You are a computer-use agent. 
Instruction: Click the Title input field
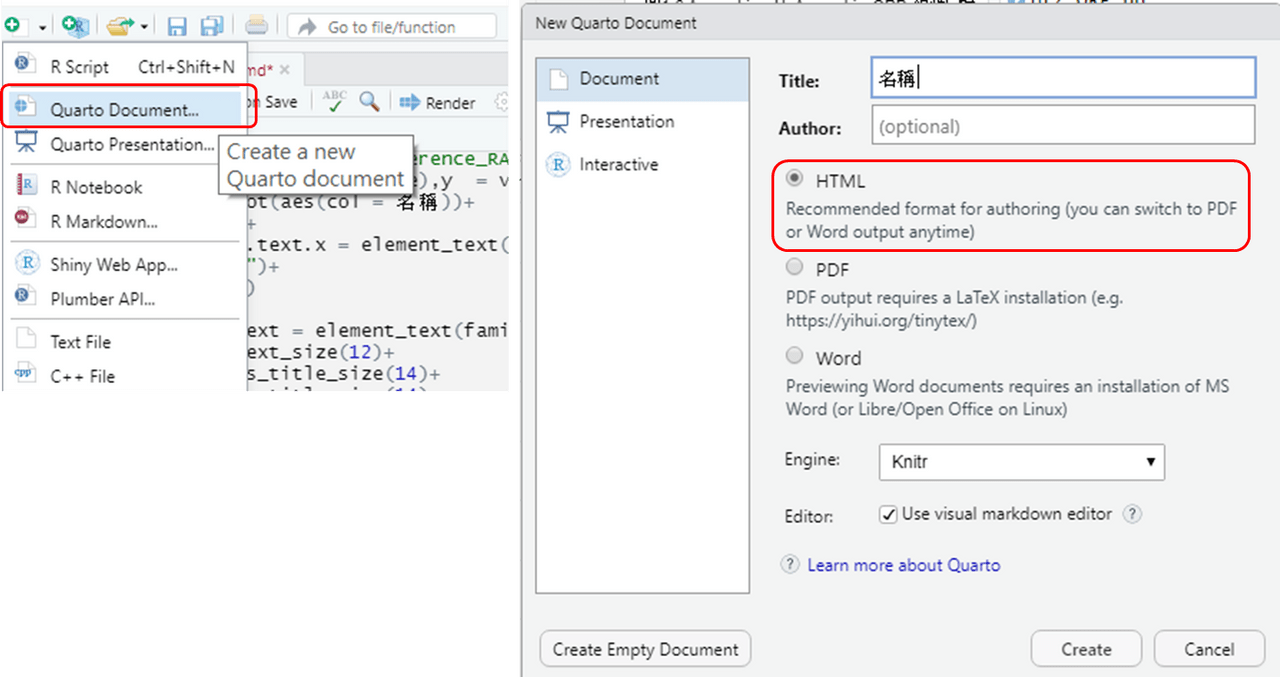[1063, 79]
